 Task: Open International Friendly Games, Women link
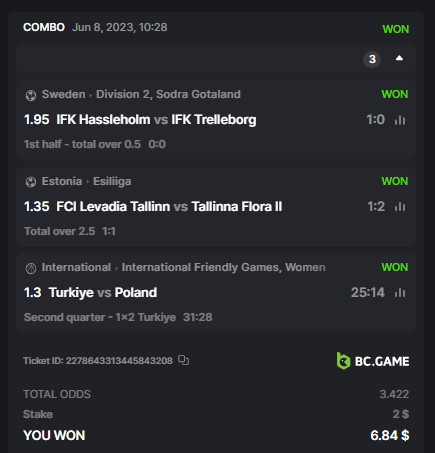coord(223,267)
